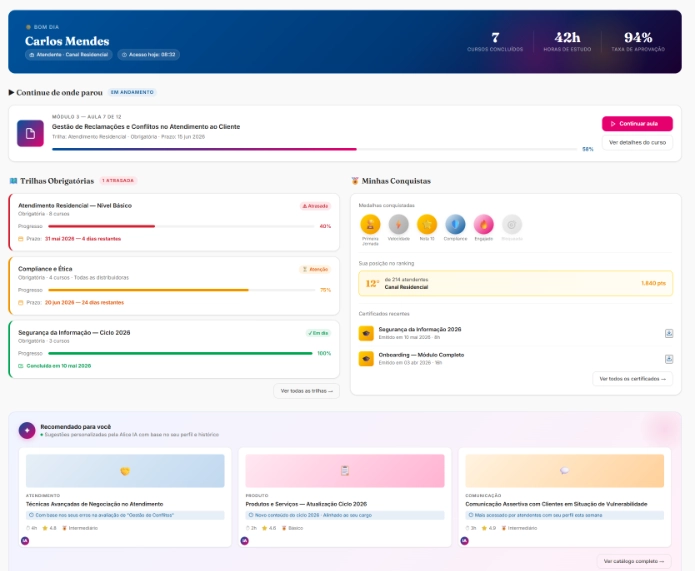Click the Em dia check badge

(318, 333)
